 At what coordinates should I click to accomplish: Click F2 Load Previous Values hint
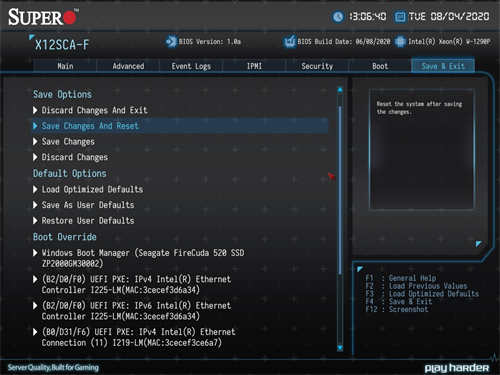pyautogui.click(x=416, y=286)
